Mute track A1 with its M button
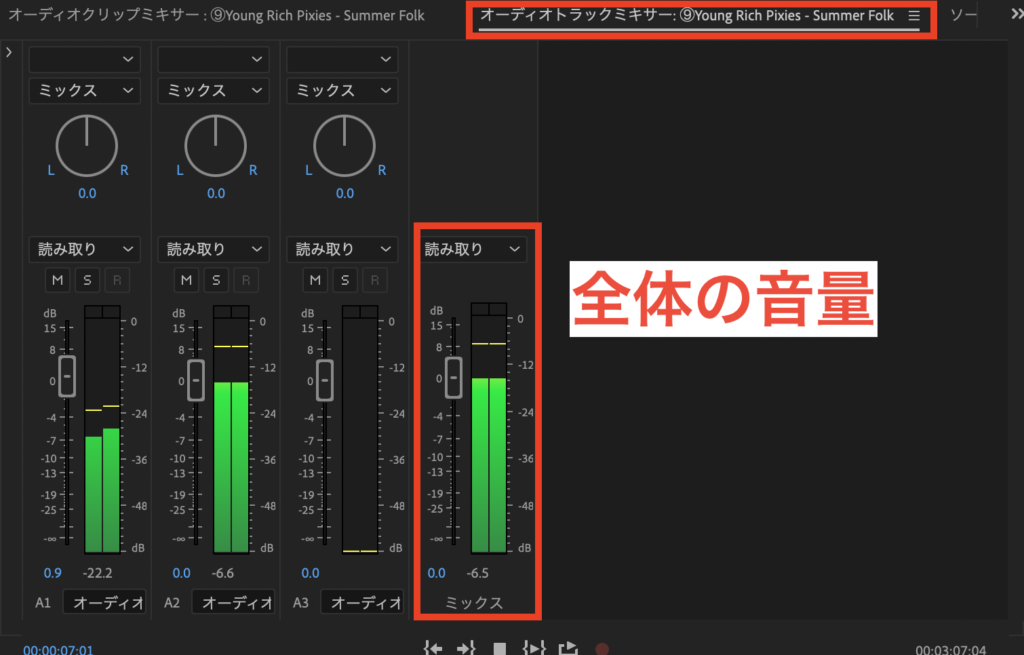 57,280
